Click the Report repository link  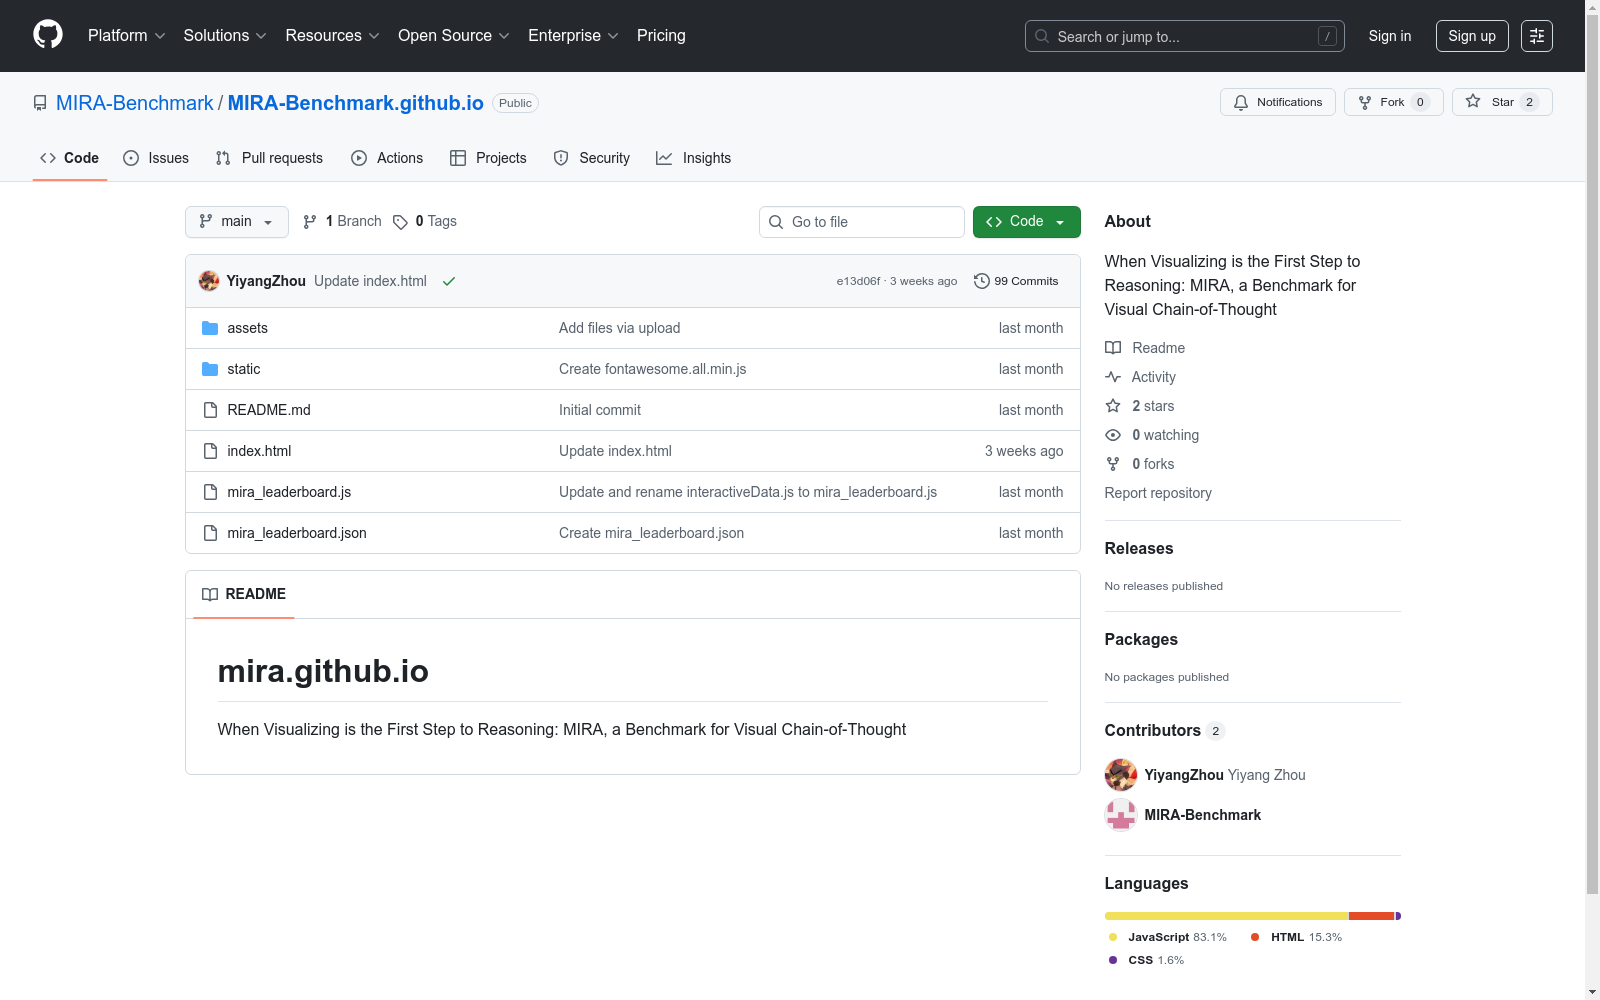tap(1158, 493)
